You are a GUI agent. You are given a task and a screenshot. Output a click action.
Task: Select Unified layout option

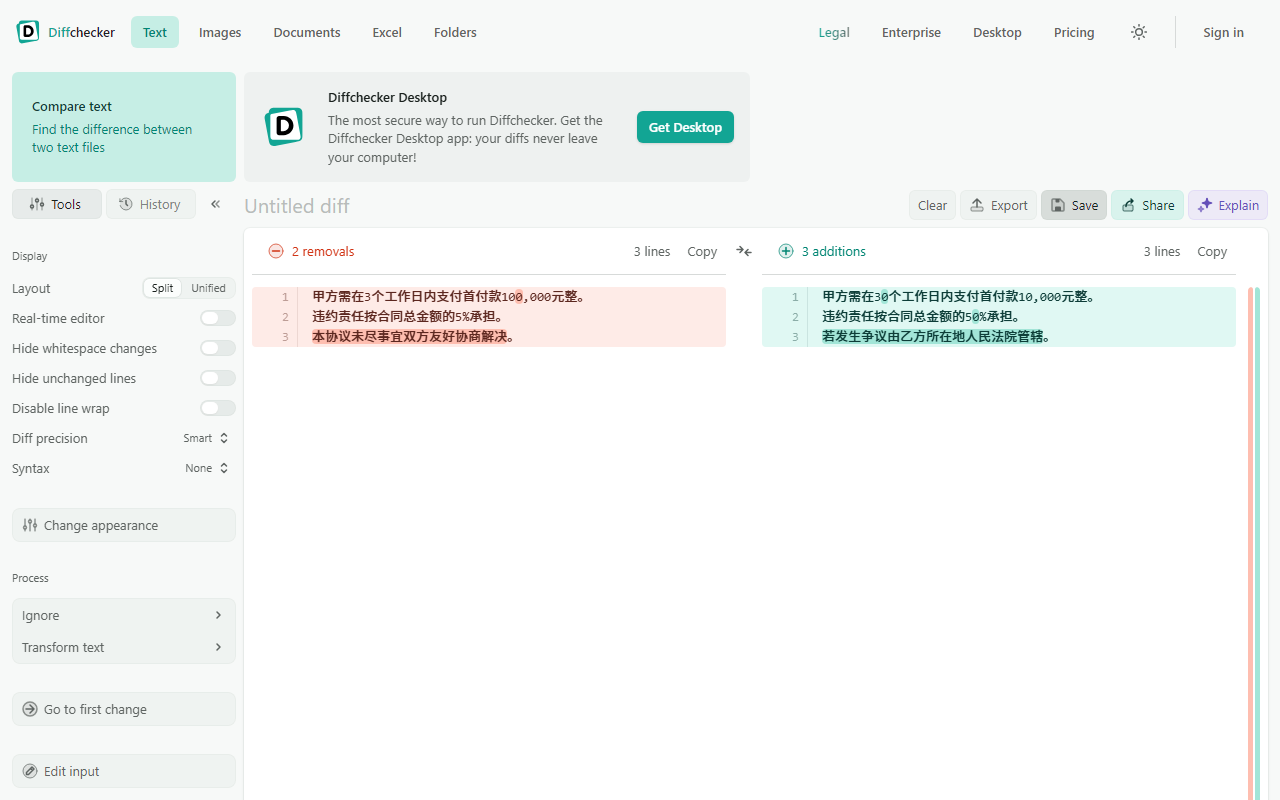[209, 288]
